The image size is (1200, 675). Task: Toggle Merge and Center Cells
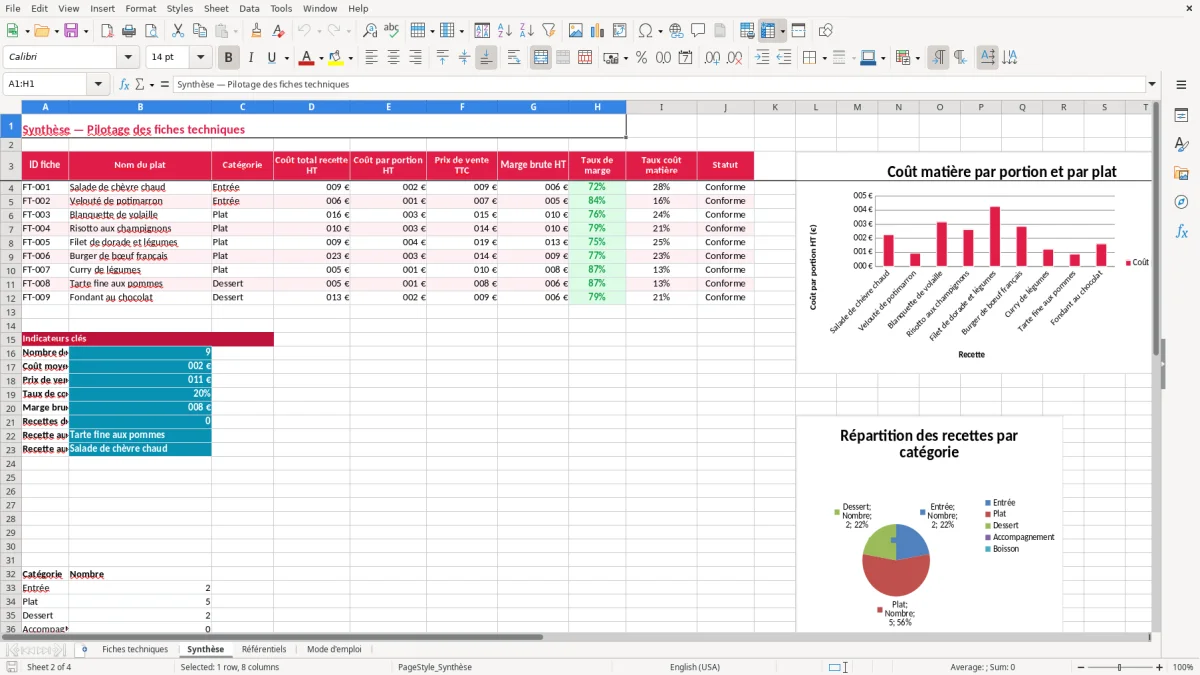pyautogui.click(x=541, y=58)
